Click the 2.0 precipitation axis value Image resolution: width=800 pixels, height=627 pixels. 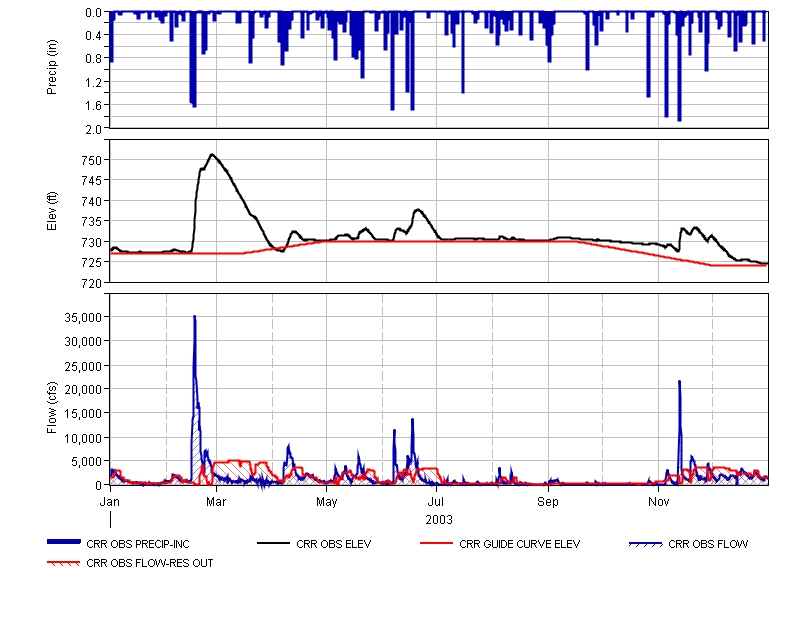pyautogui.click(x=93, y=129)
